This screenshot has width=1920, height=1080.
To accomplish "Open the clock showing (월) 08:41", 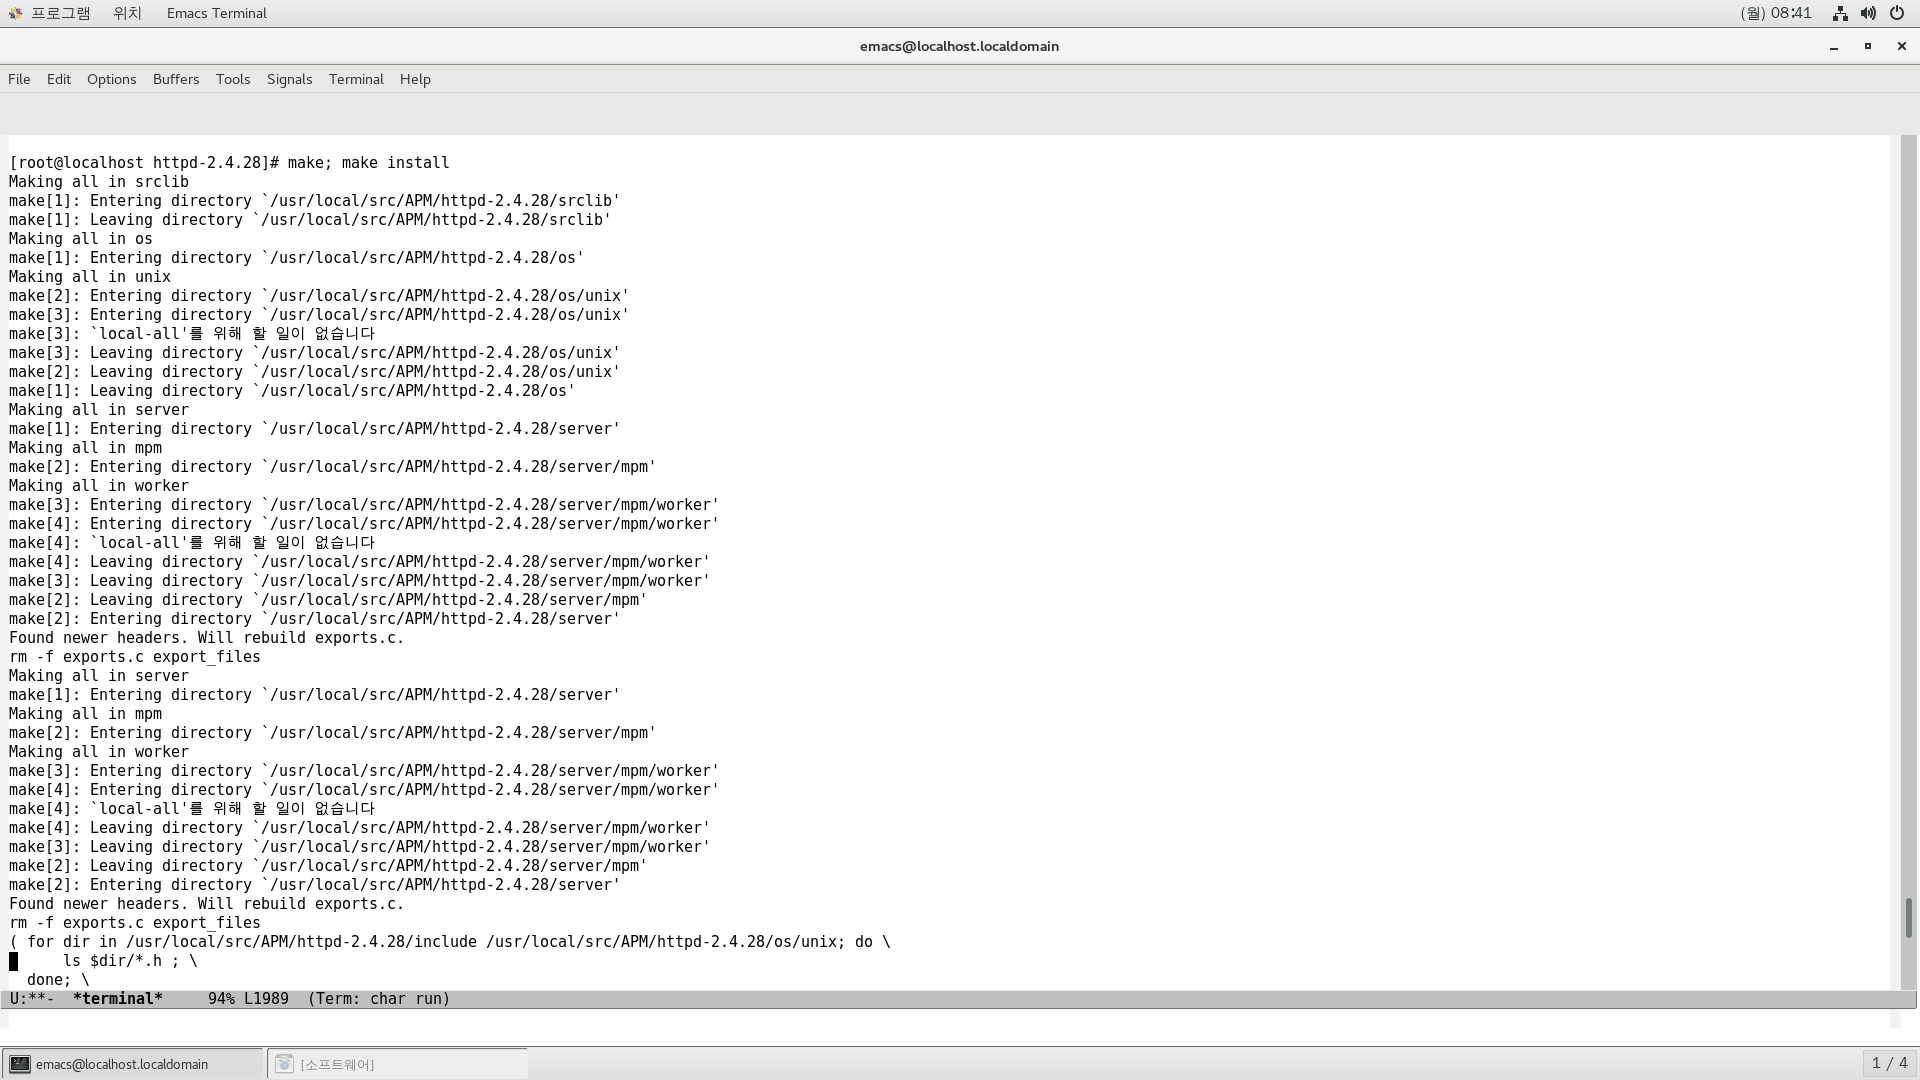I will tap(1776, 13).
